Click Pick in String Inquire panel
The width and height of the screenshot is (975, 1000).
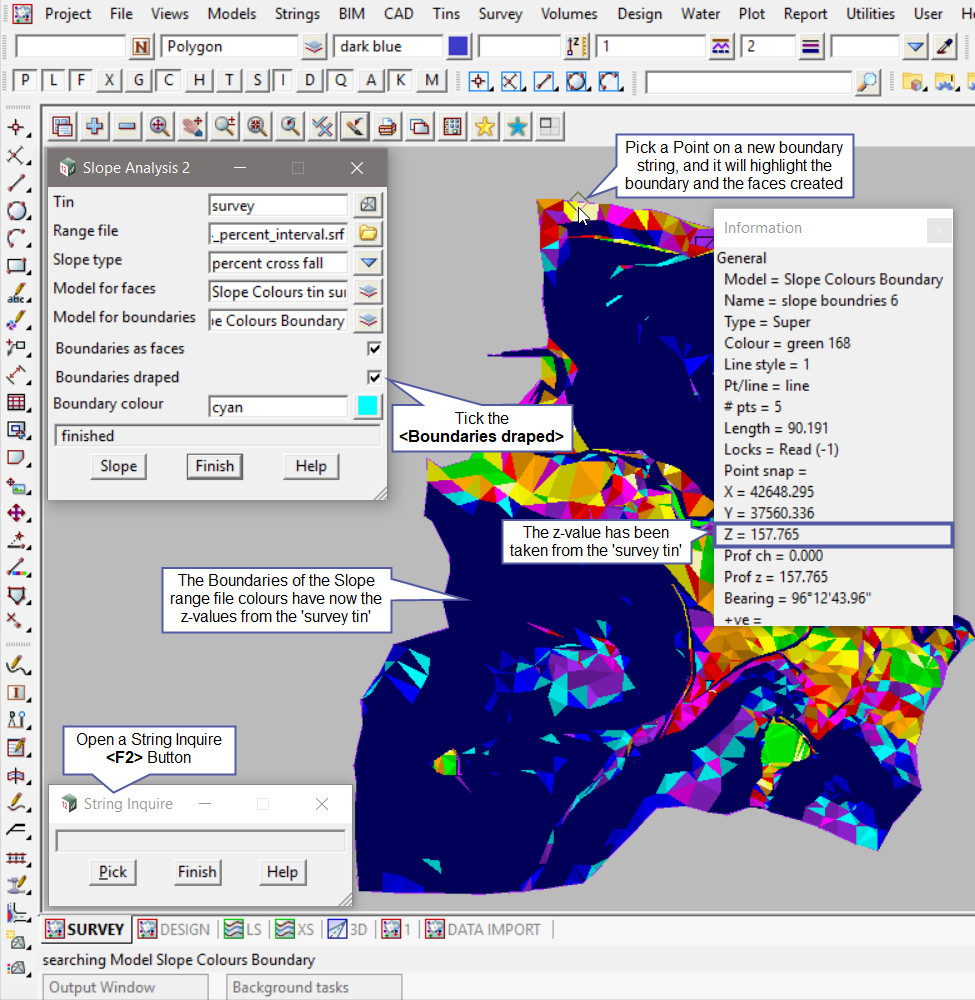pos(113,872)
